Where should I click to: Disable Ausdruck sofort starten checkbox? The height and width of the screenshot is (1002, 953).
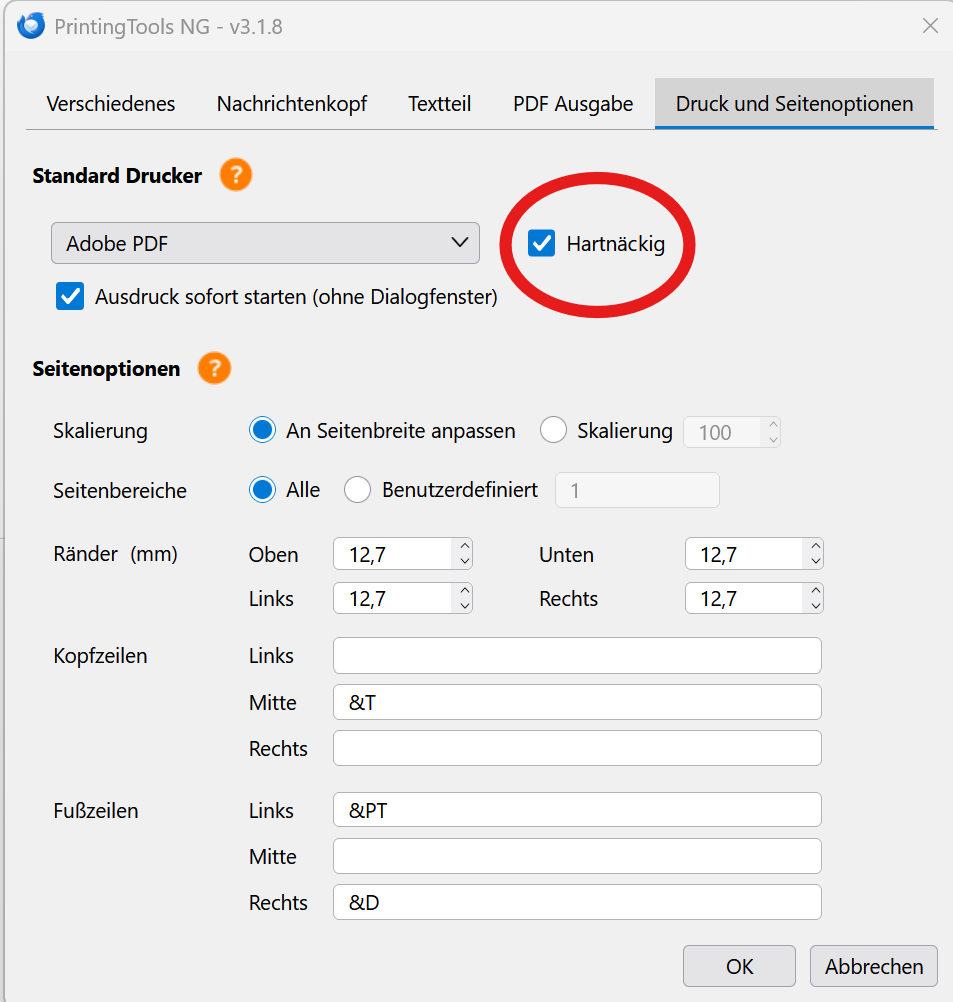70,297
